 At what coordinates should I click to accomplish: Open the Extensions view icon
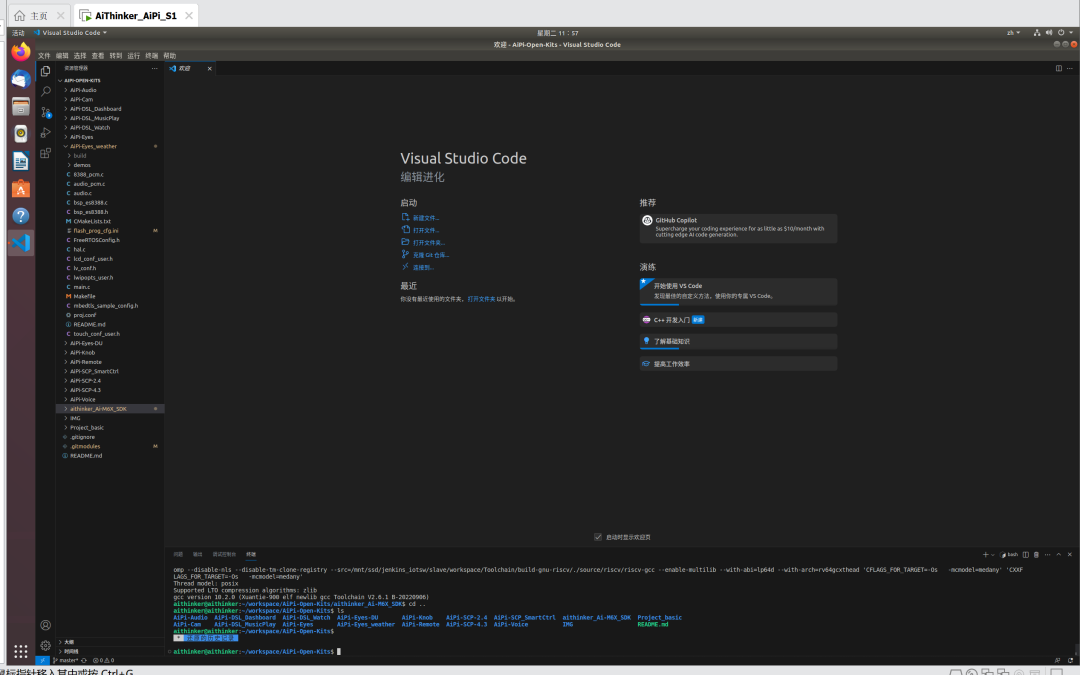[x=46, y=153]
